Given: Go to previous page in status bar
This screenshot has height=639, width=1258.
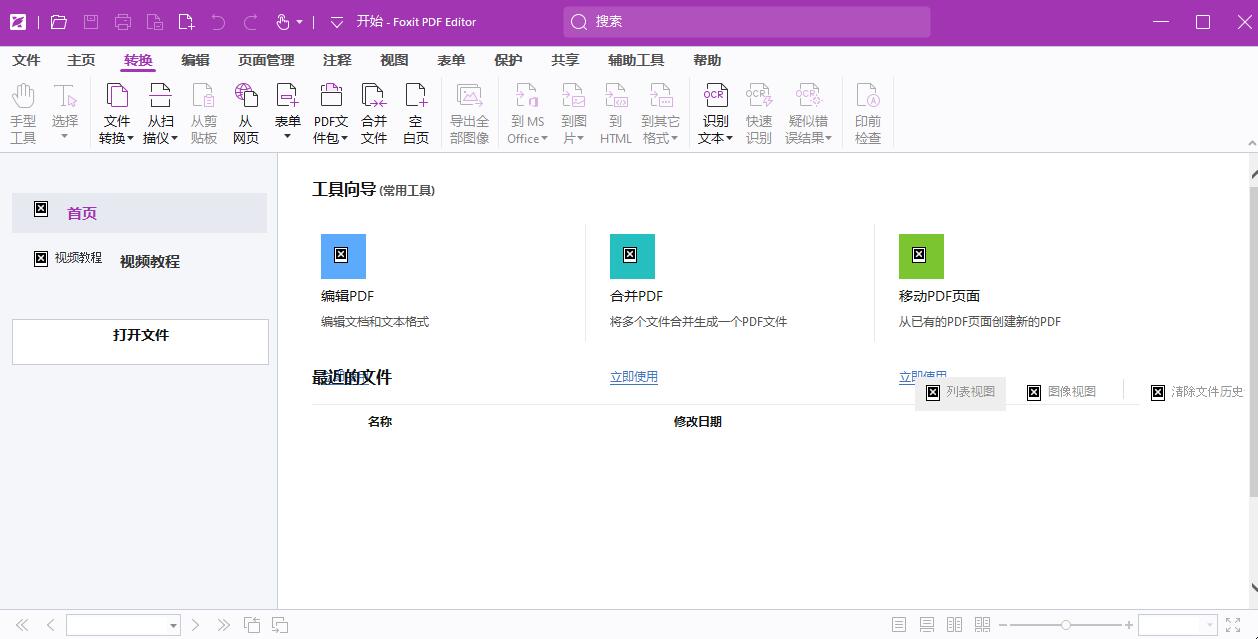Looking at the screenshot, I should point(50,625).
